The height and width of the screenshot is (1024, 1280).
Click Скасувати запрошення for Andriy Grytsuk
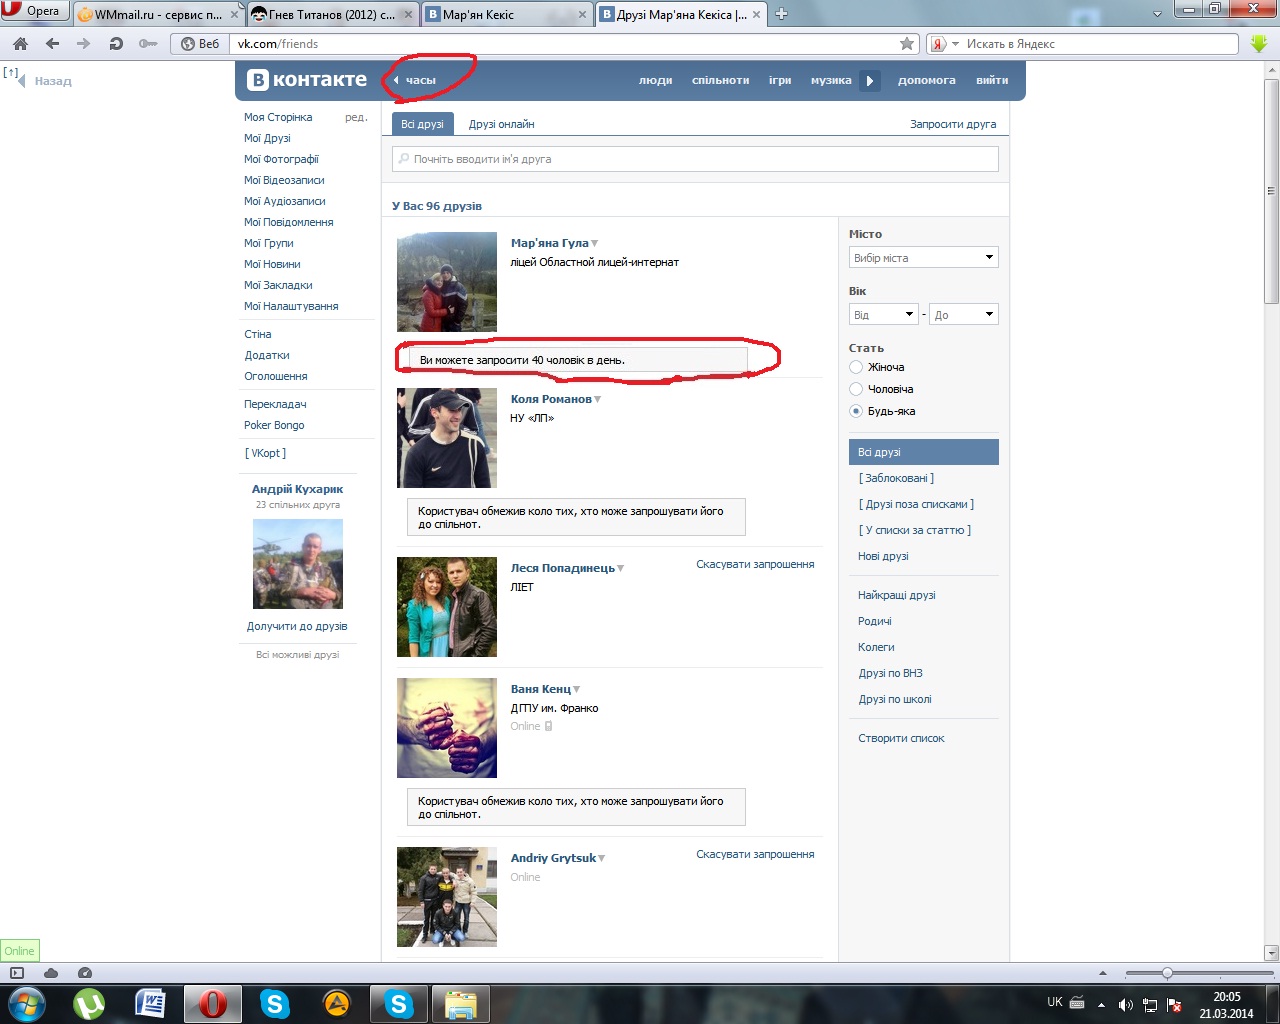755,854
